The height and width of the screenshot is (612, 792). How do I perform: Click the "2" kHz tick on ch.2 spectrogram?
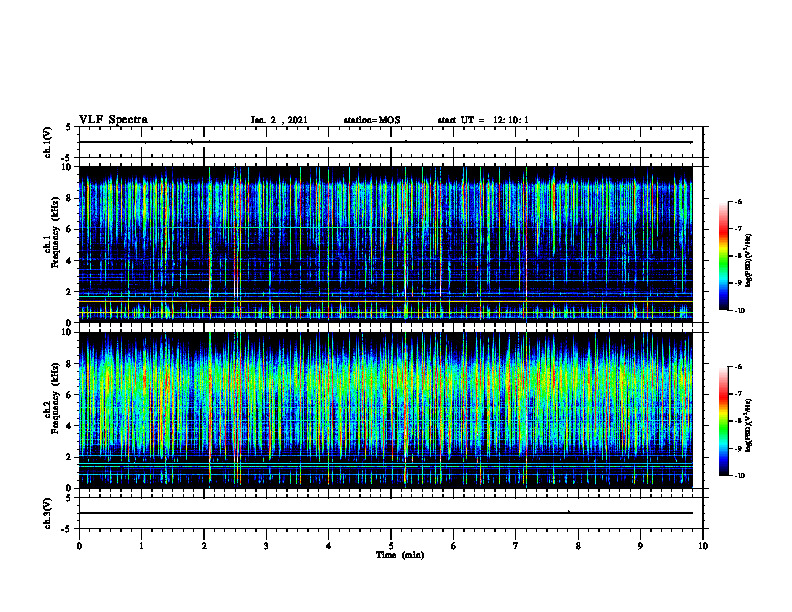pyautogui.click(x=70, y=457)
